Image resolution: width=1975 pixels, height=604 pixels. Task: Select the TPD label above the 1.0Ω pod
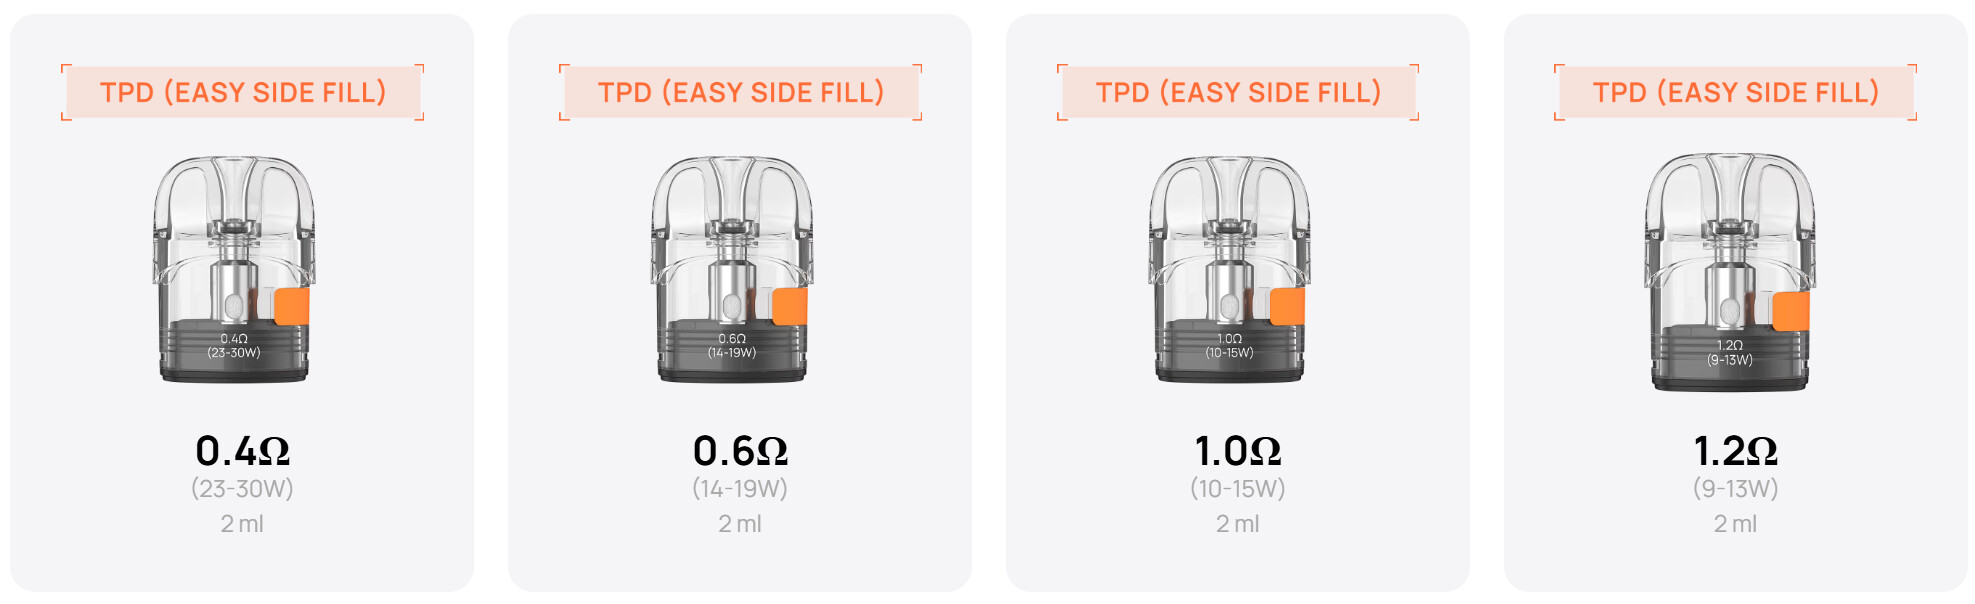[1238, 92]
